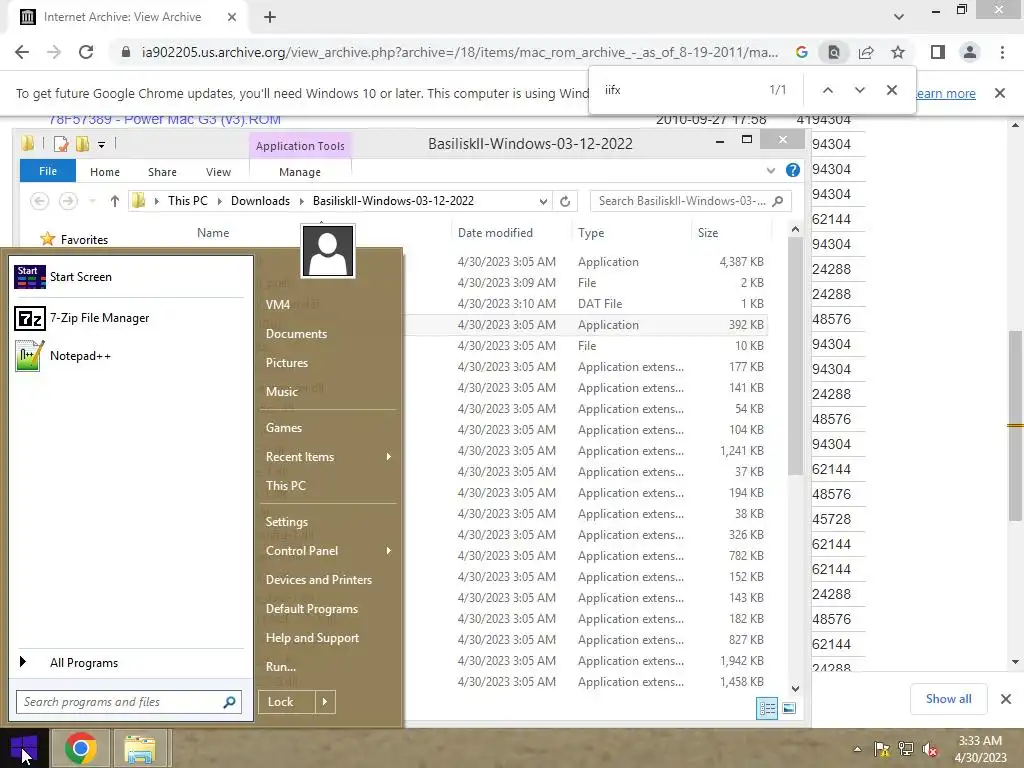Switch to the View ribbon tab

tap(218, 172)
